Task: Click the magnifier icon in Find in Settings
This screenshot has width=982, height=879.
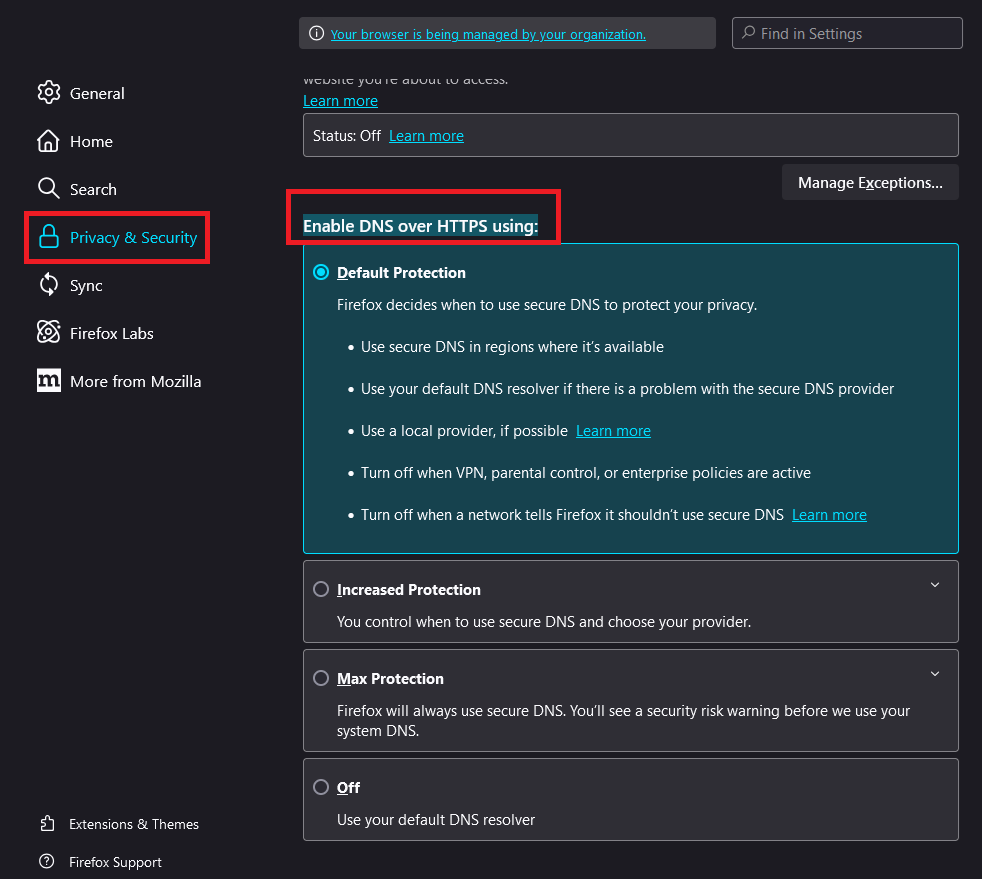Action: pyautogui.click(x=748, y=33)
